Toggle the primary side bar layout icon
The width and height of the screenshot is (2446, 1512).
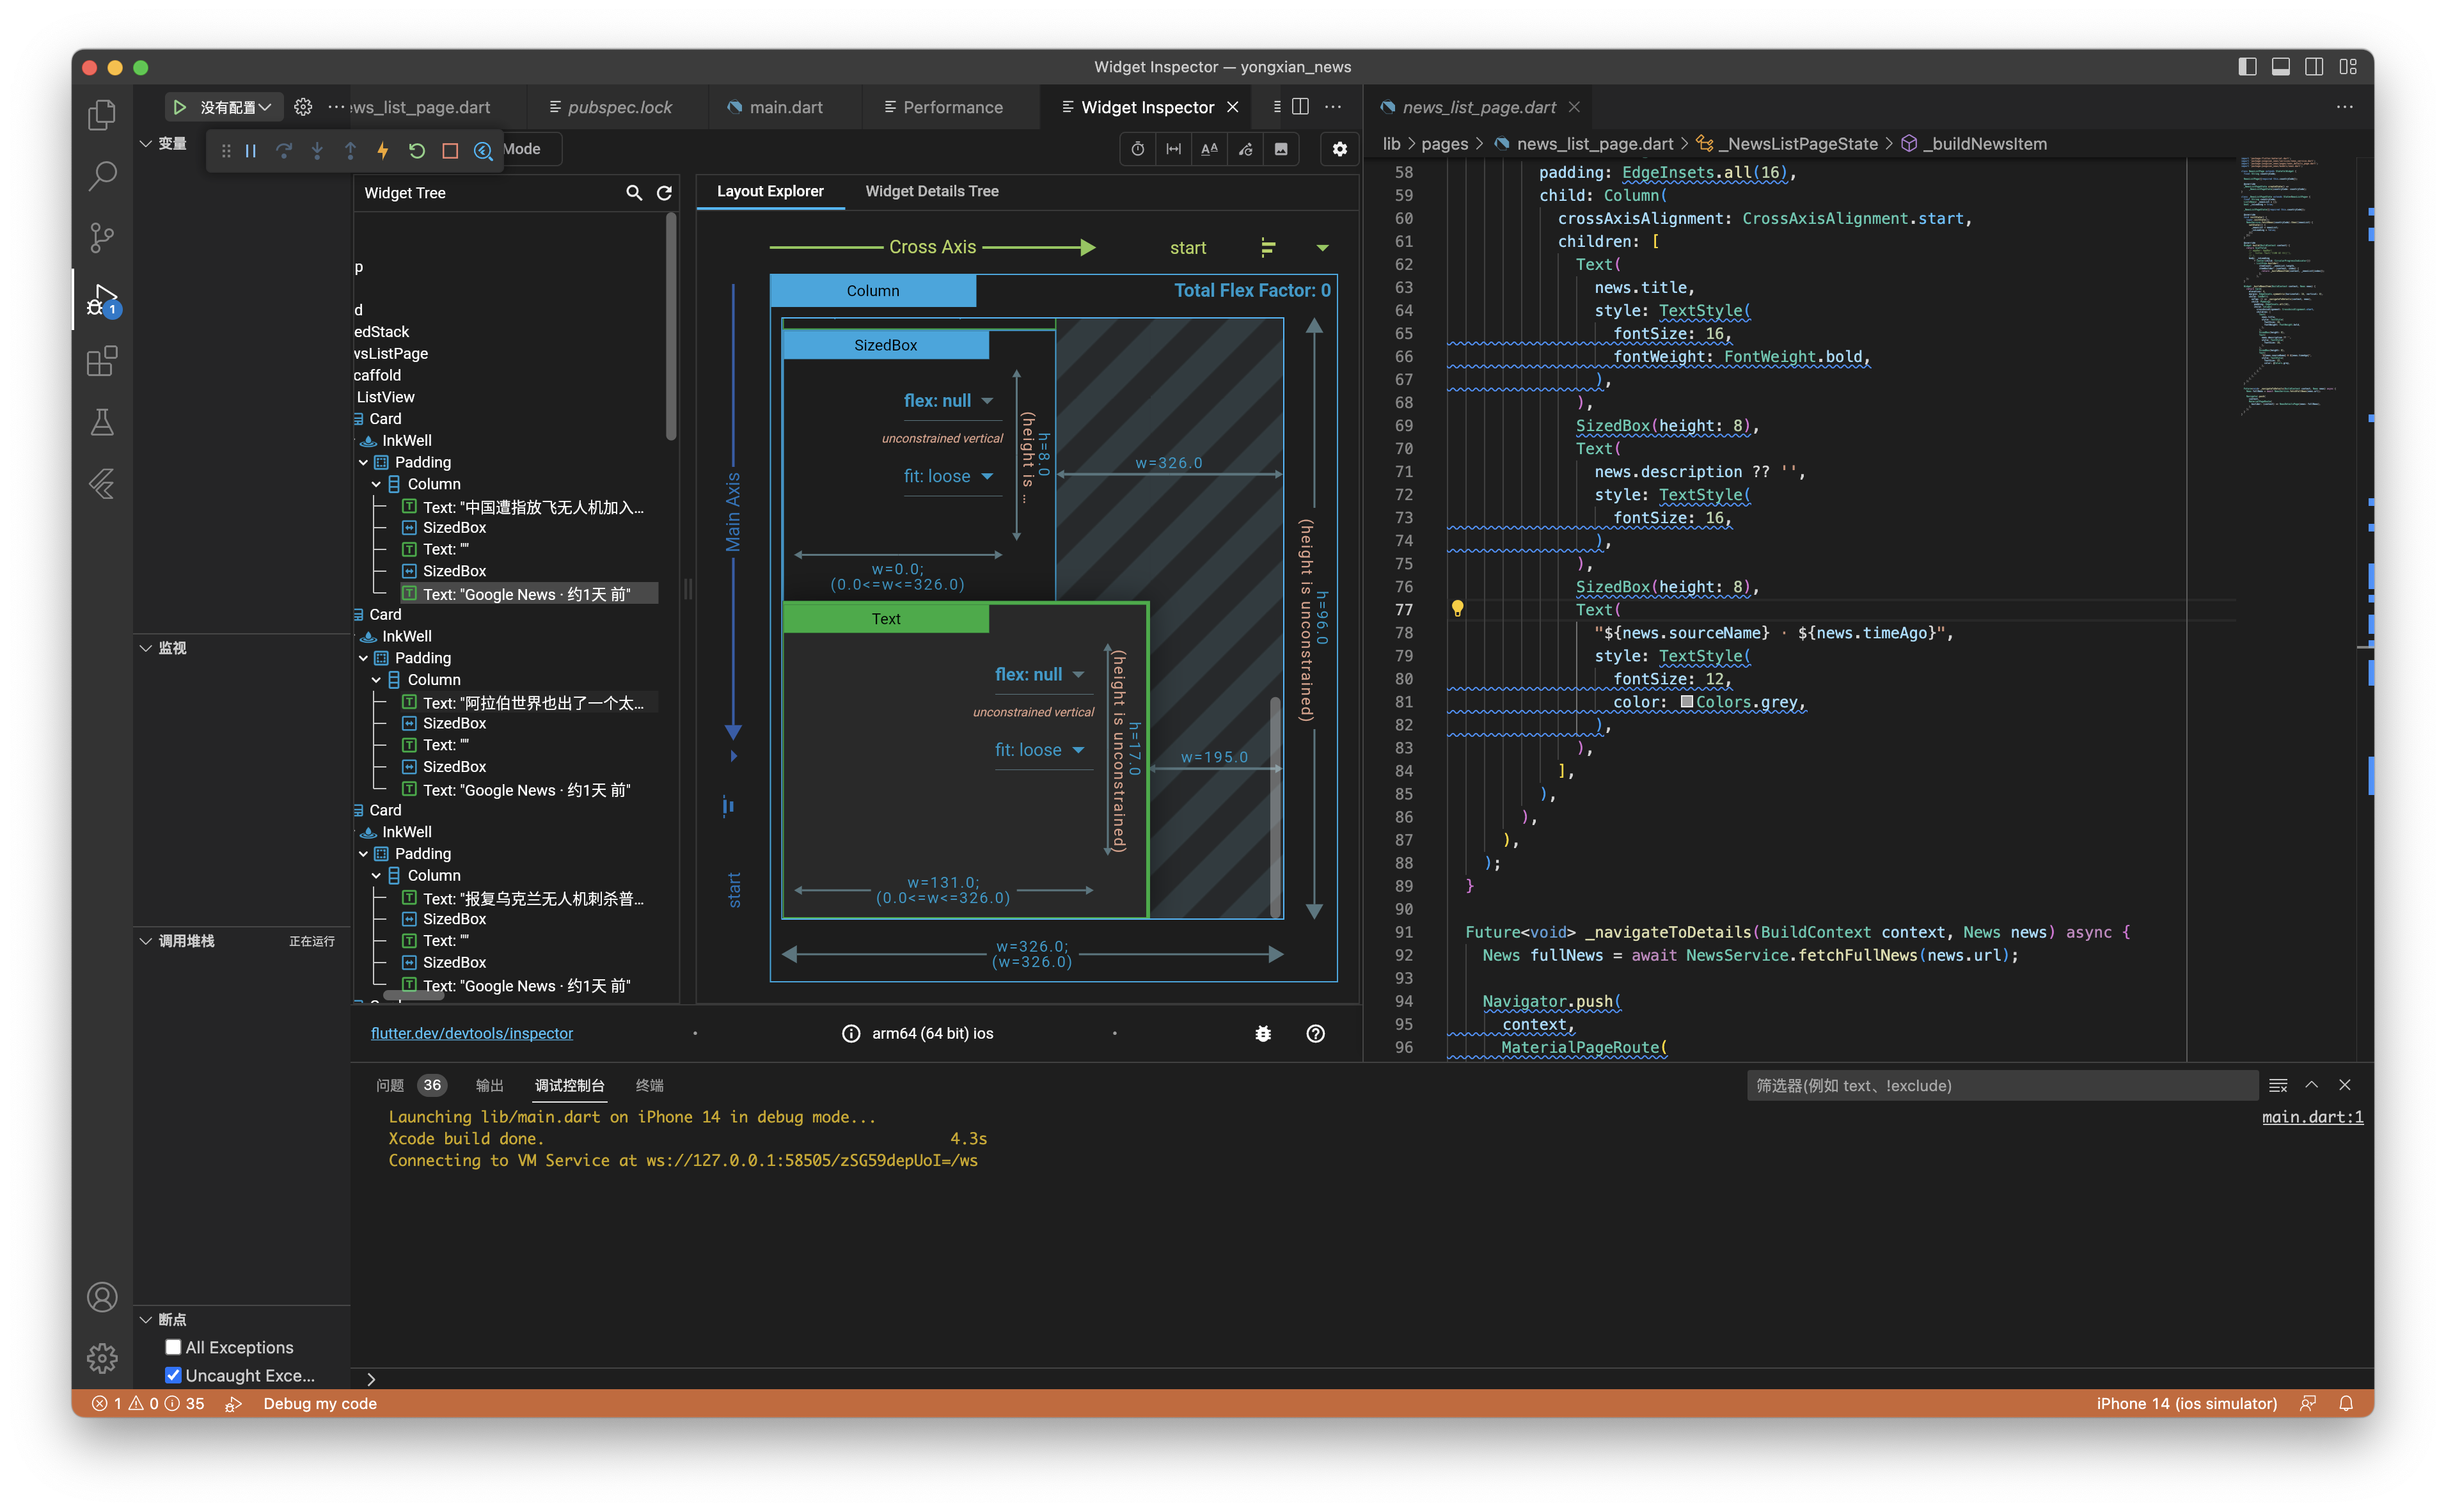[x=2247, y=67]
